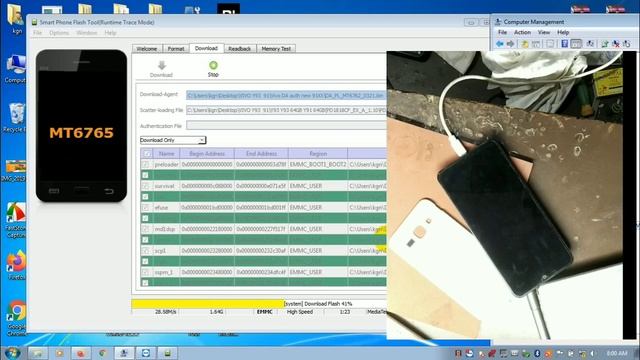The image size is (640, 360).
Task: Click EMMC_BOOT1_BOOT2 region cell of preloader
Action: coord(318,164)
